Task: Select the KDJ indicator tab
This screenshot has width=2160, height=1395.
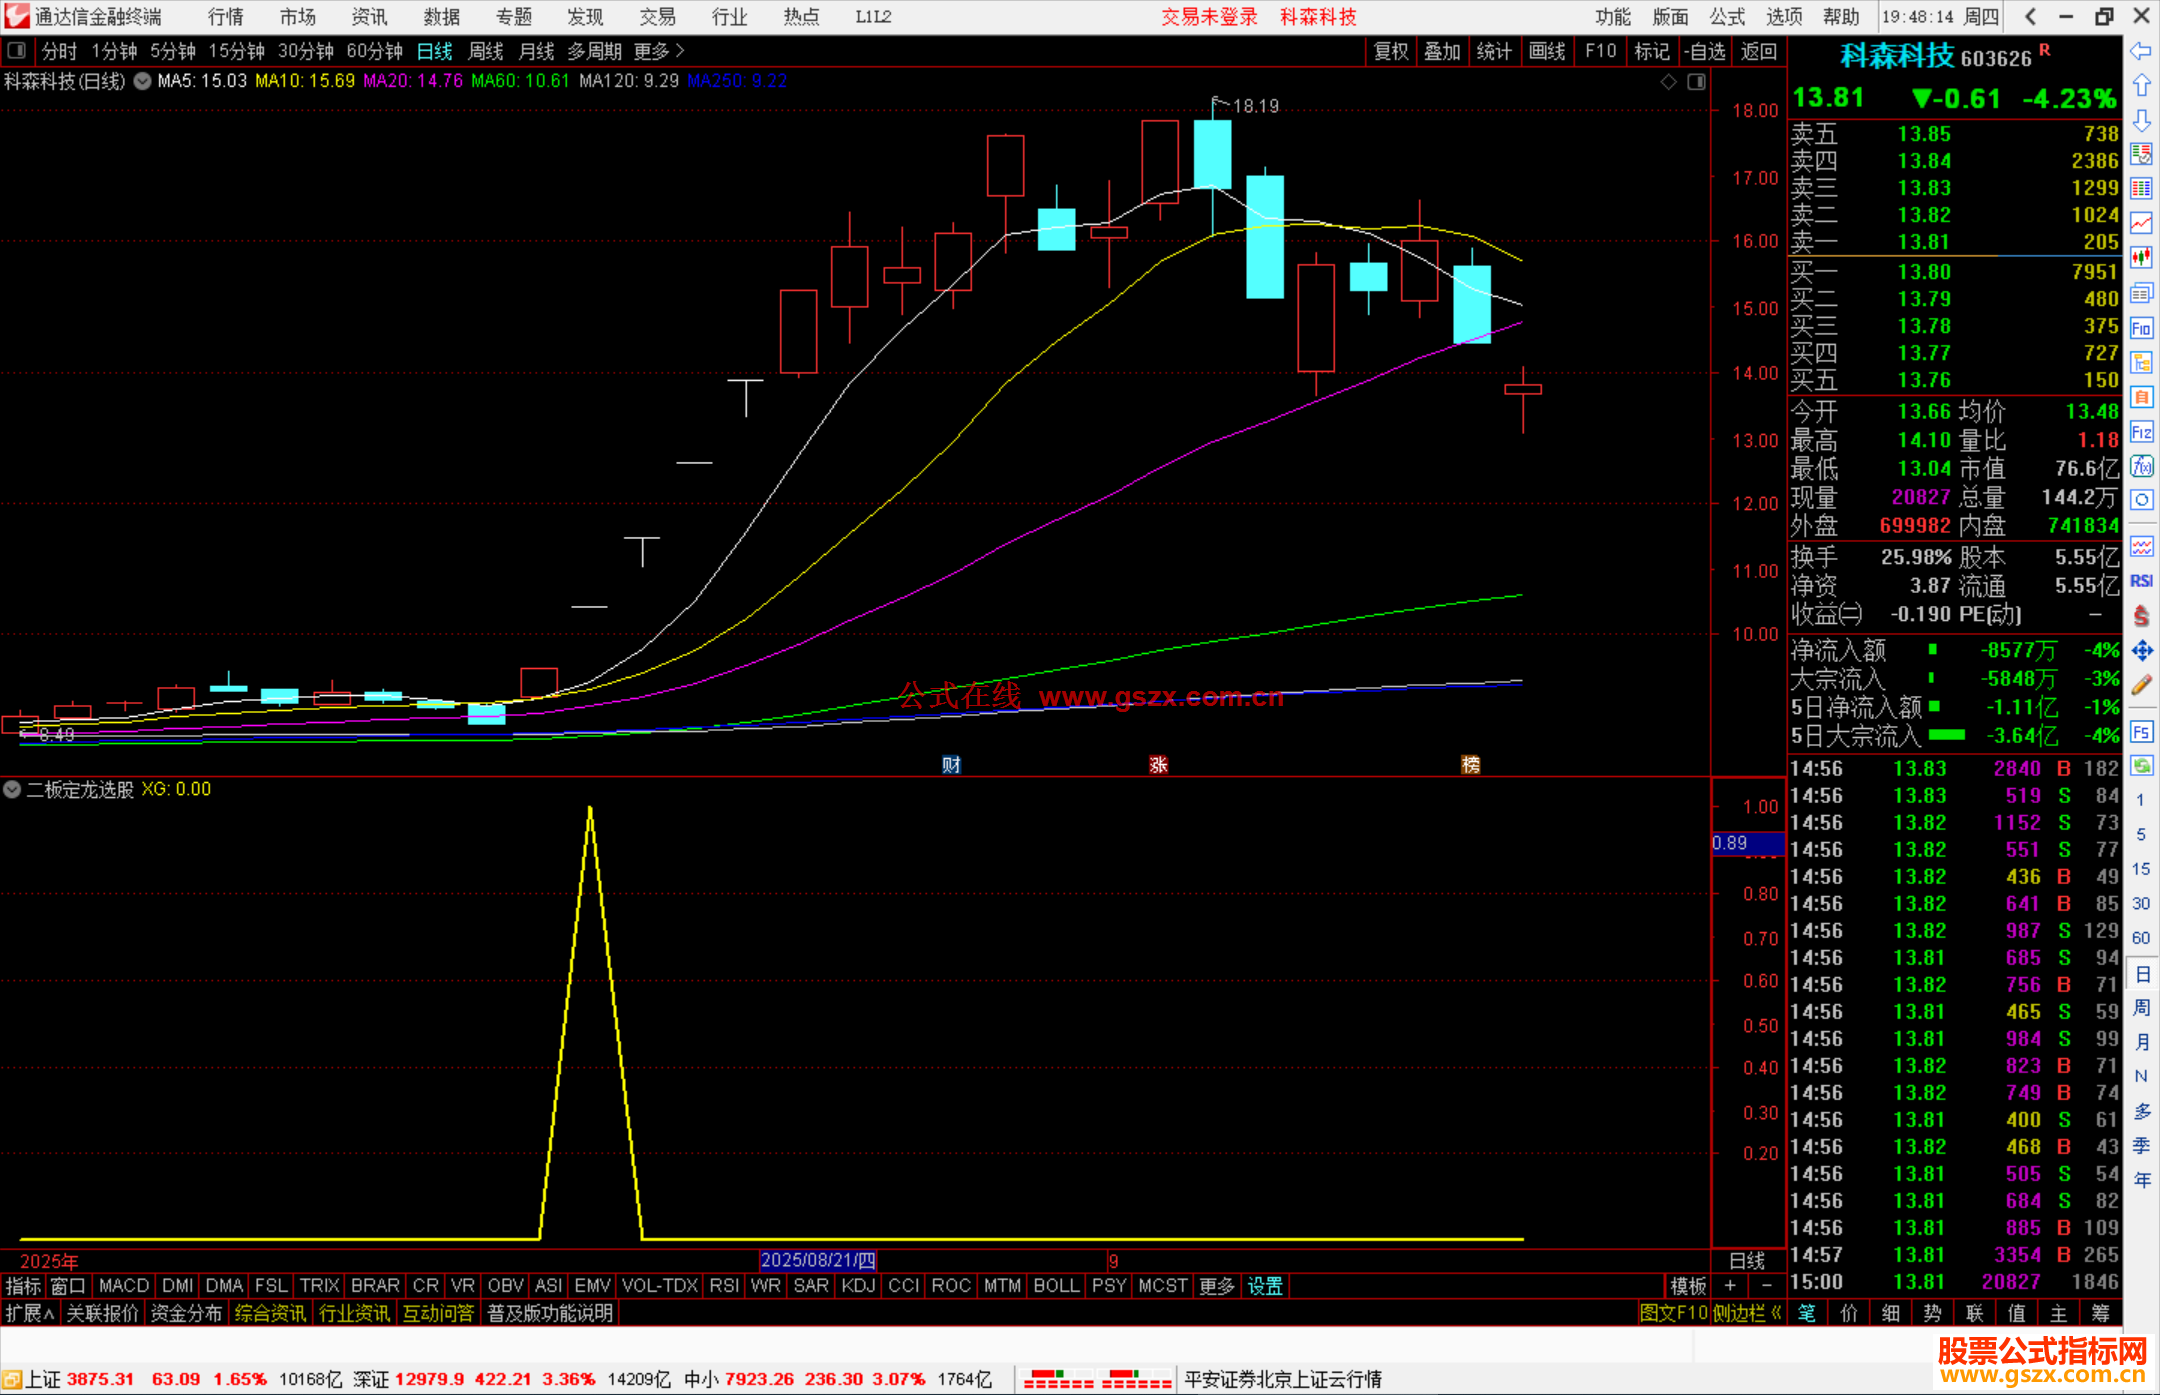Action: click(859, 1286)
